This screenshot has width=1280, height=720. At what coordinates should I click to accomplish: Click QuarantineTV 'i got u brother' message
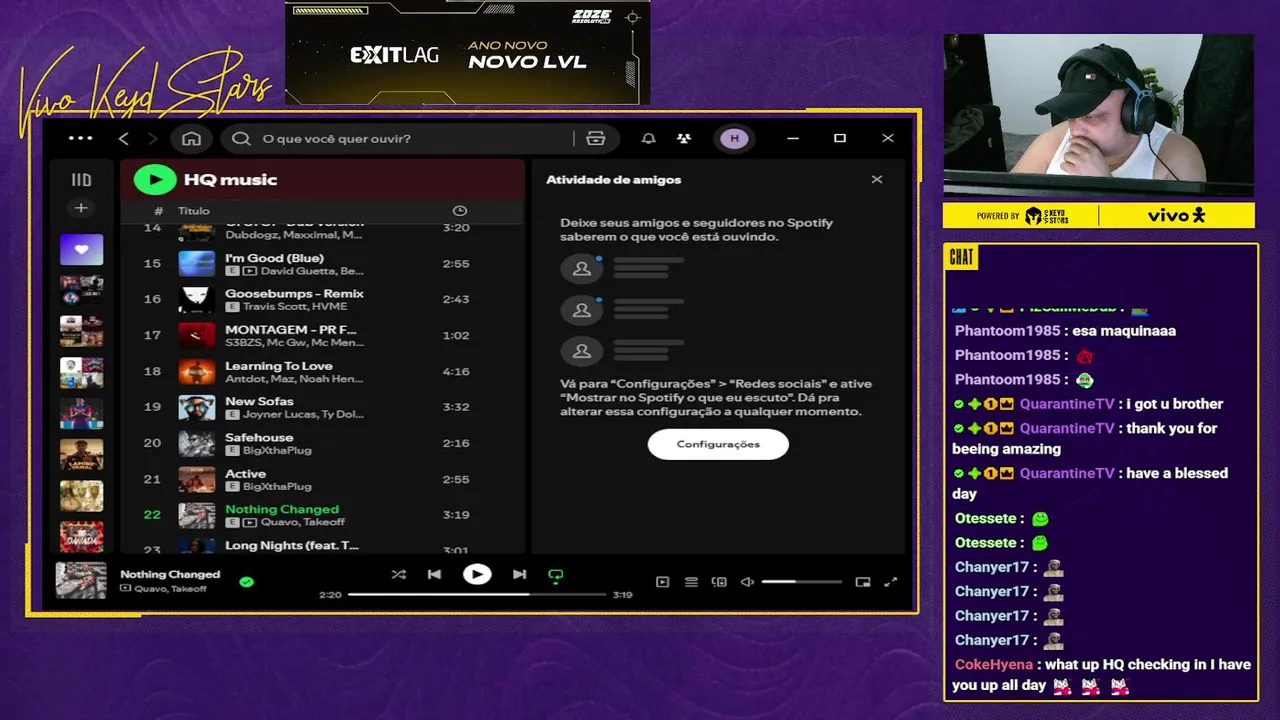pyautogui.click(x=1087, y=404)
